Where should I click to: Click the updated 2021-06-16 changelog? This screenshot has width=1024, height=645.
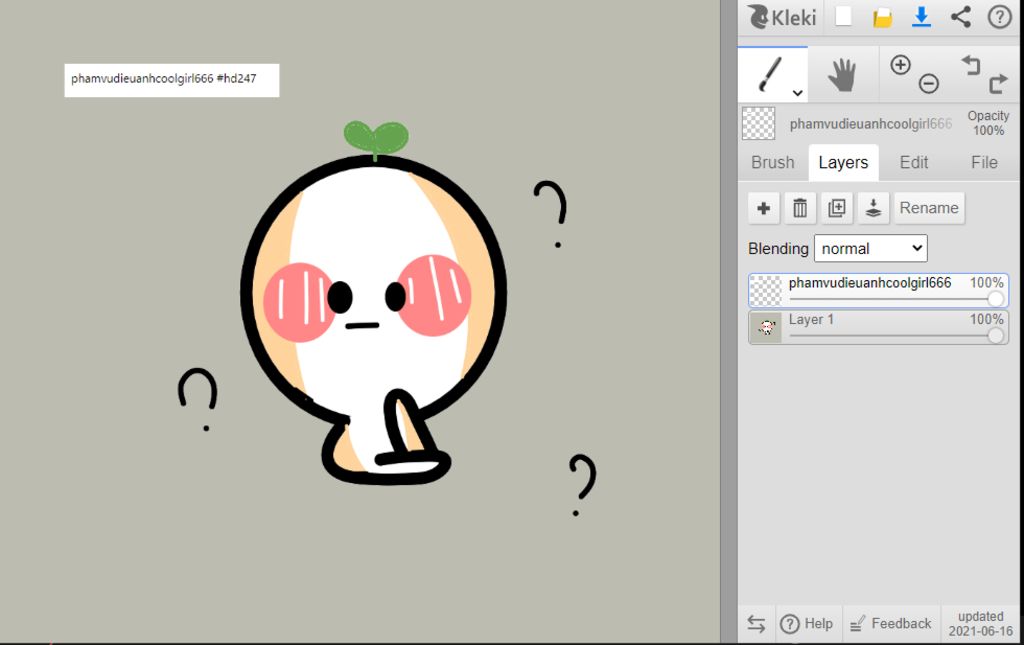tap(981, 624)
